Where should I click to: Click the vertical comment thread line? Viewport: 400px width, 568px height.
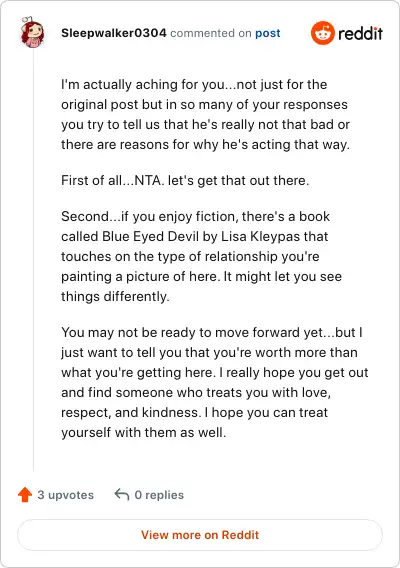point(33,259)
